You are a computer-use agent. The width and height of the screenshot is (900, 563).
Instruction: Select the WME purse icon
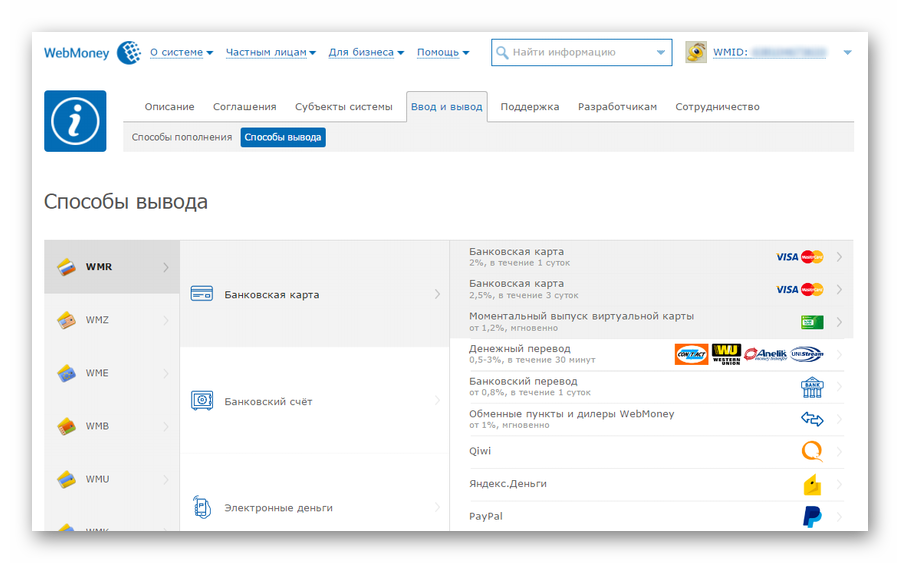[x=67, y=373]
